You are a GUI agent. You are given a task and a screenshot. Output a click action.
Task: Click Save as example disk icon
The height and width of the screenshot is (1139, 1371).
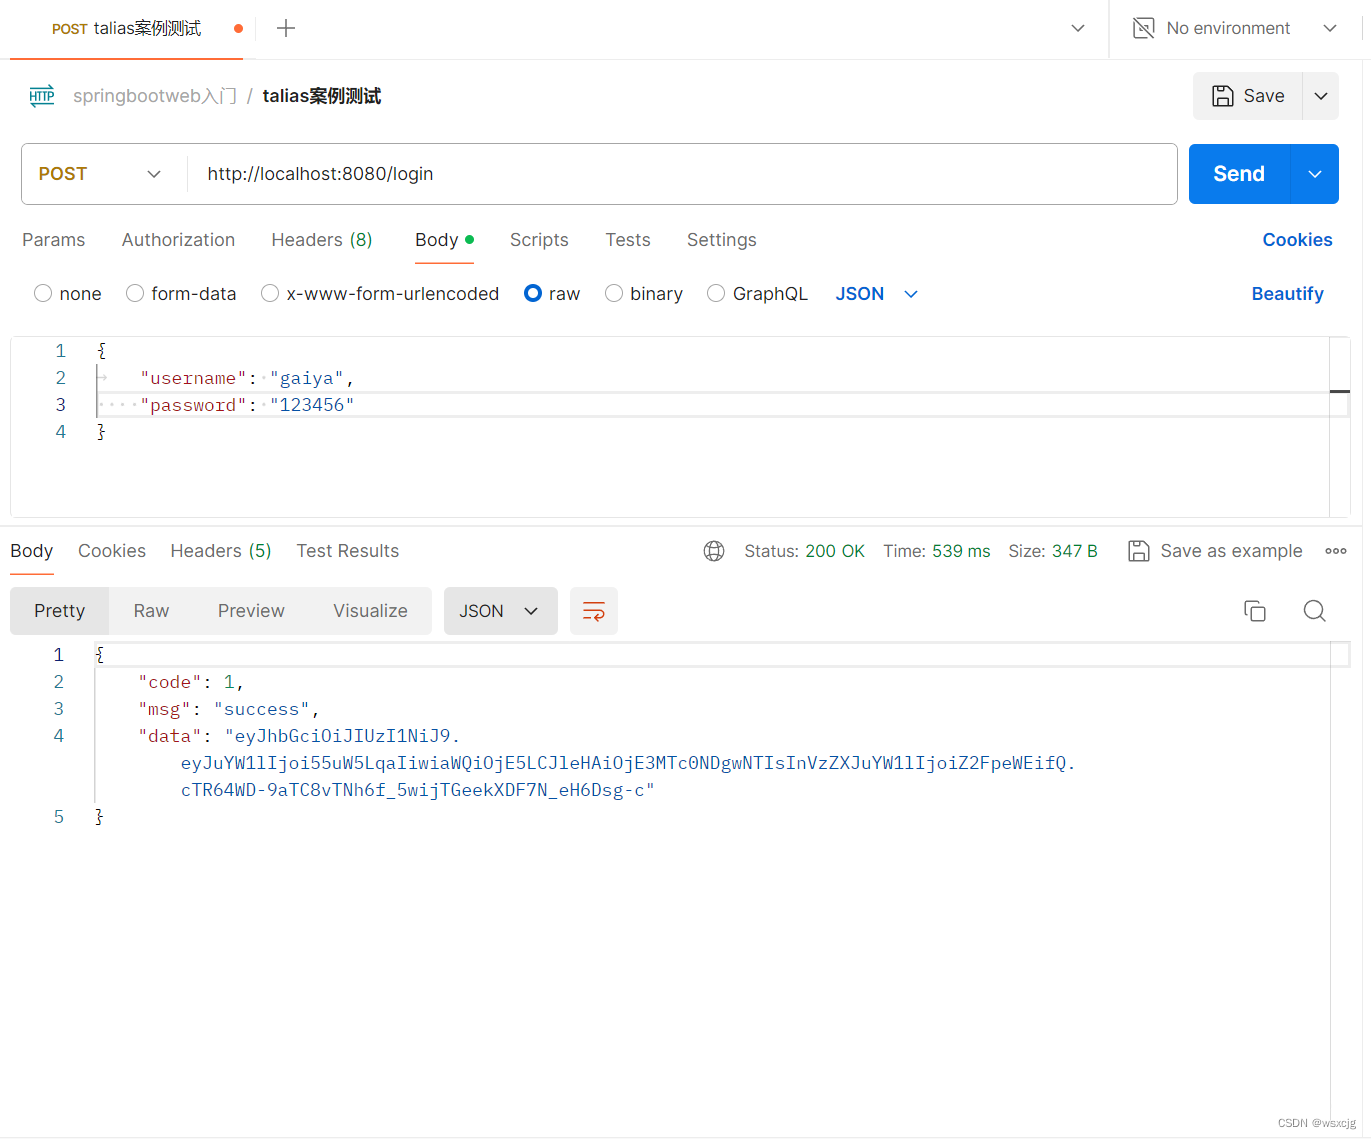(x=1138, y=551)
